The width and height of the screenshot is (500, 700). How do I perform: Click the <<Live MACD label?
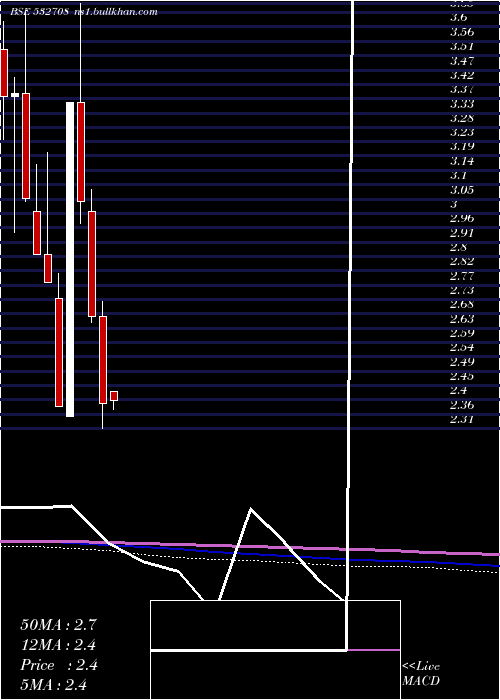click(421, 674)
